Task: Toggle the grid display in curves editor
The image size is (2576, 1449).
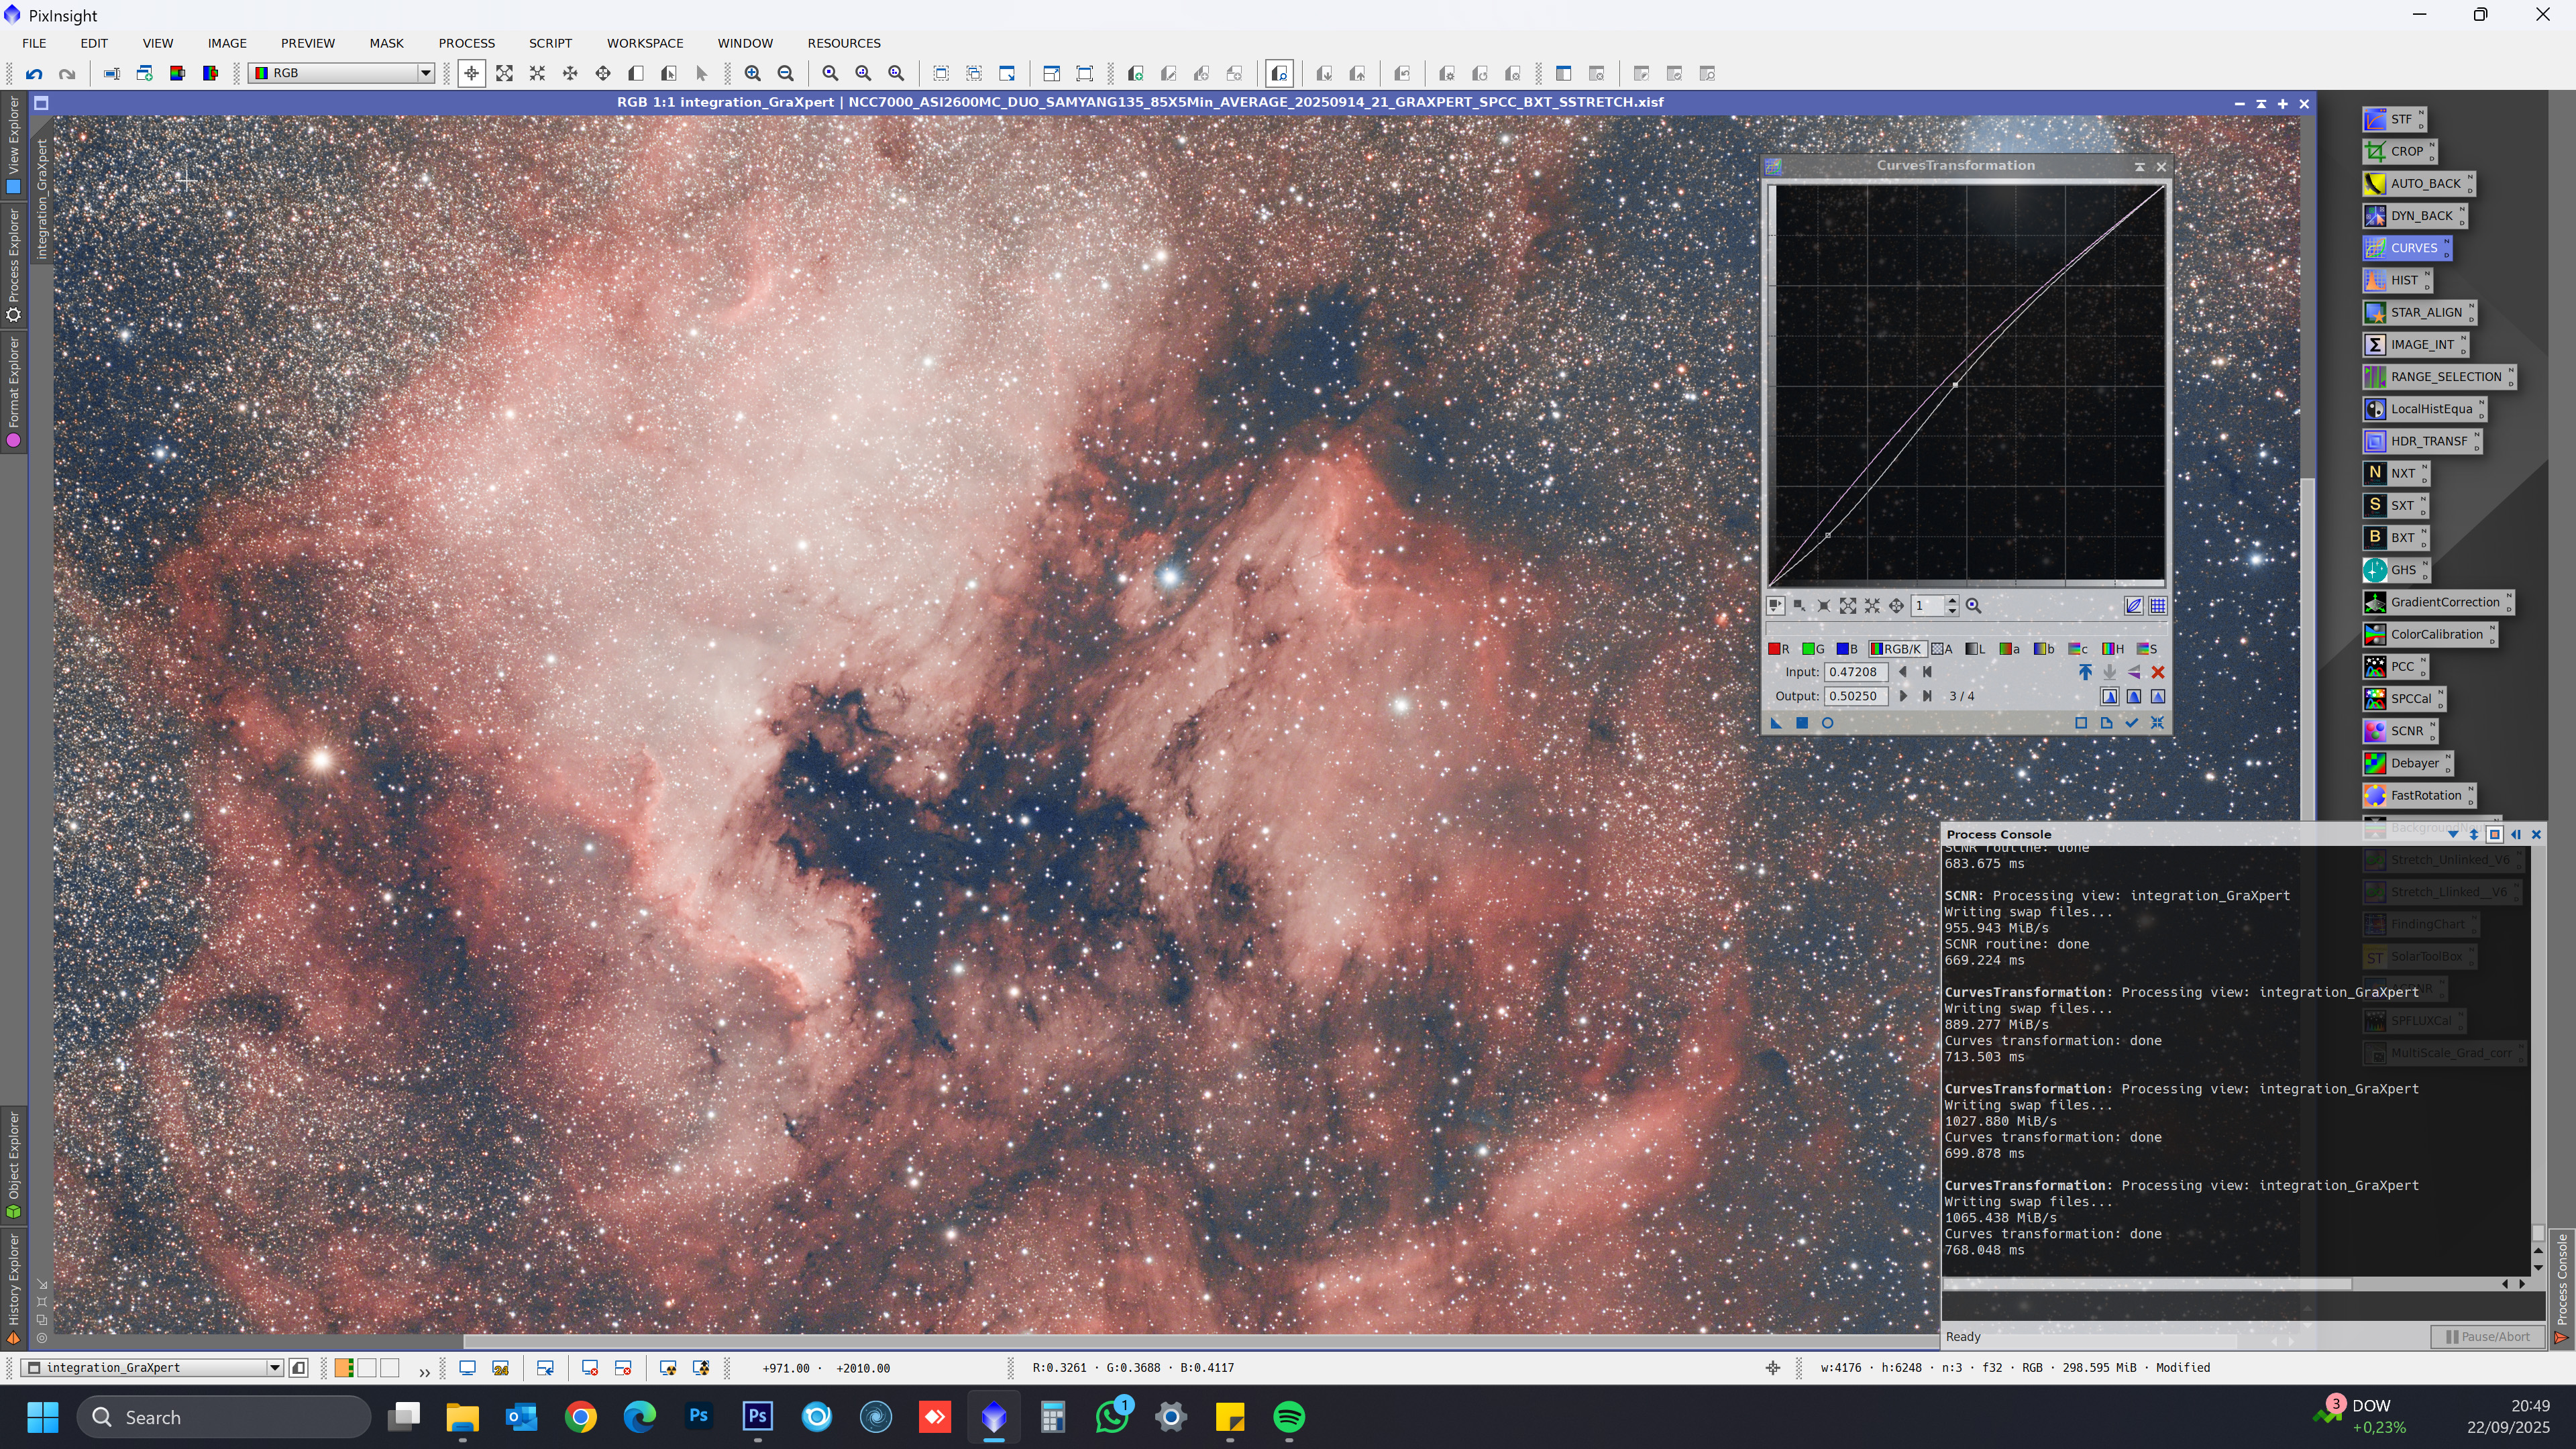Action: [2158, 606]
